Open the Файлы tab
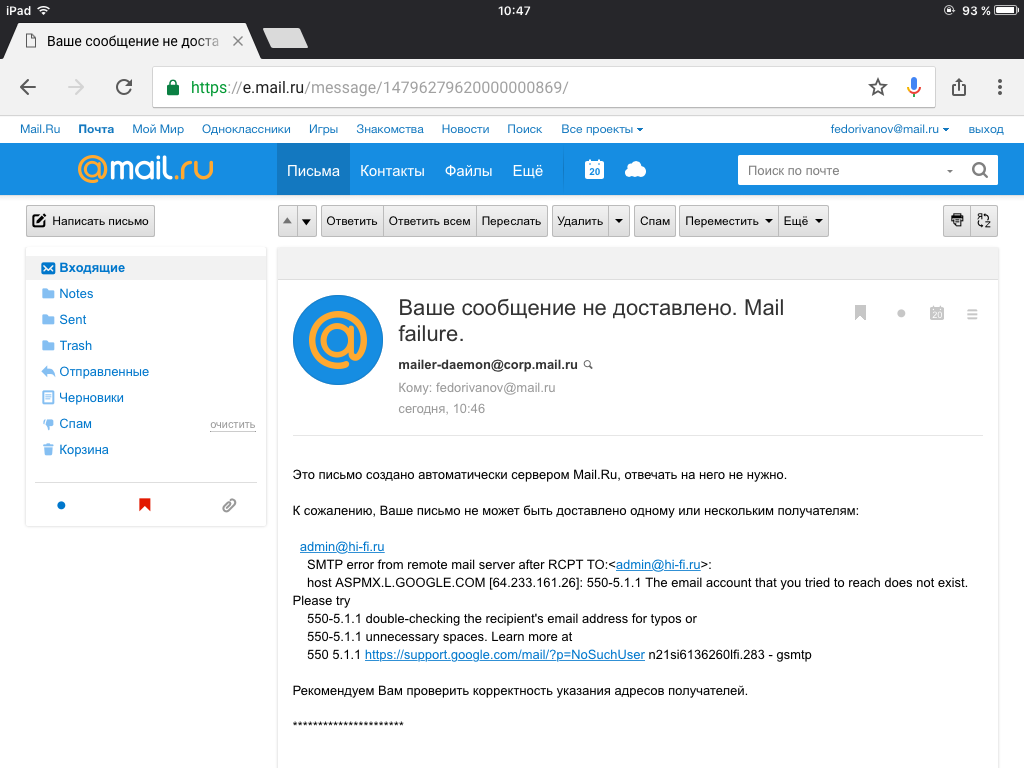Screen dimensions: 1024x768 click(x=468, y=170)
